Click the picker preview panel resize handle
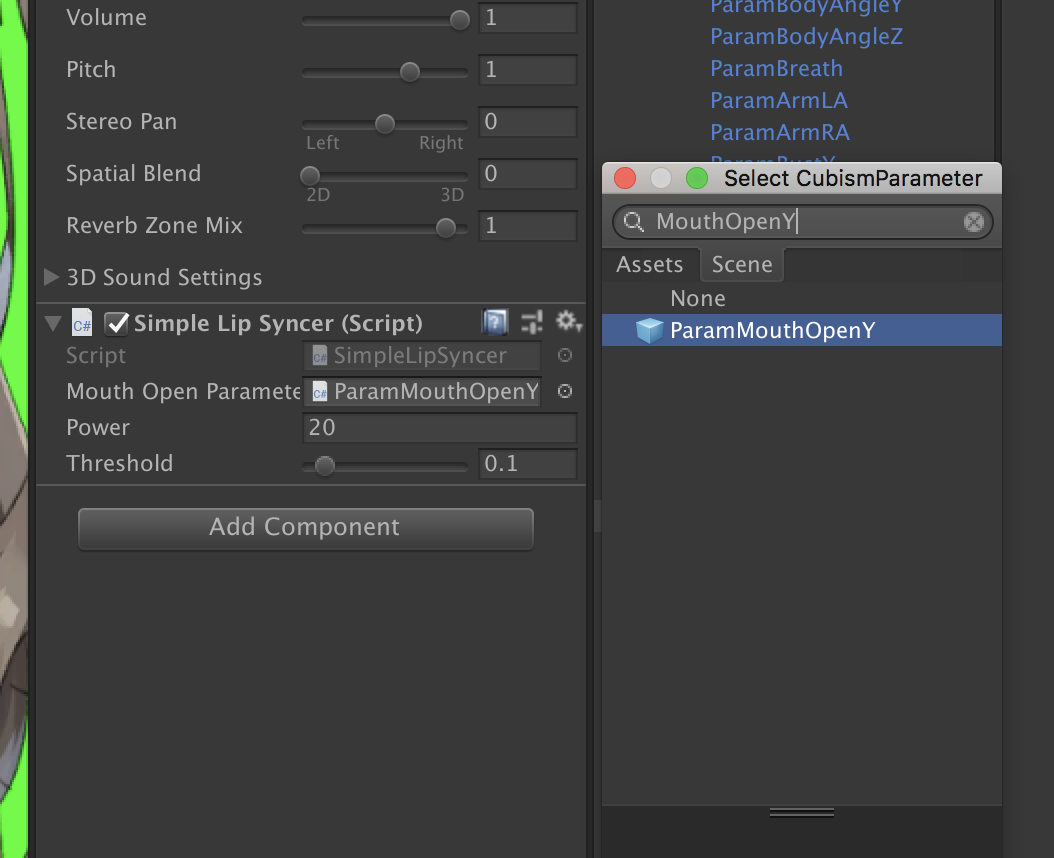Image resolution: width=1054 pixels, height=858 pixels. [802, 813]
